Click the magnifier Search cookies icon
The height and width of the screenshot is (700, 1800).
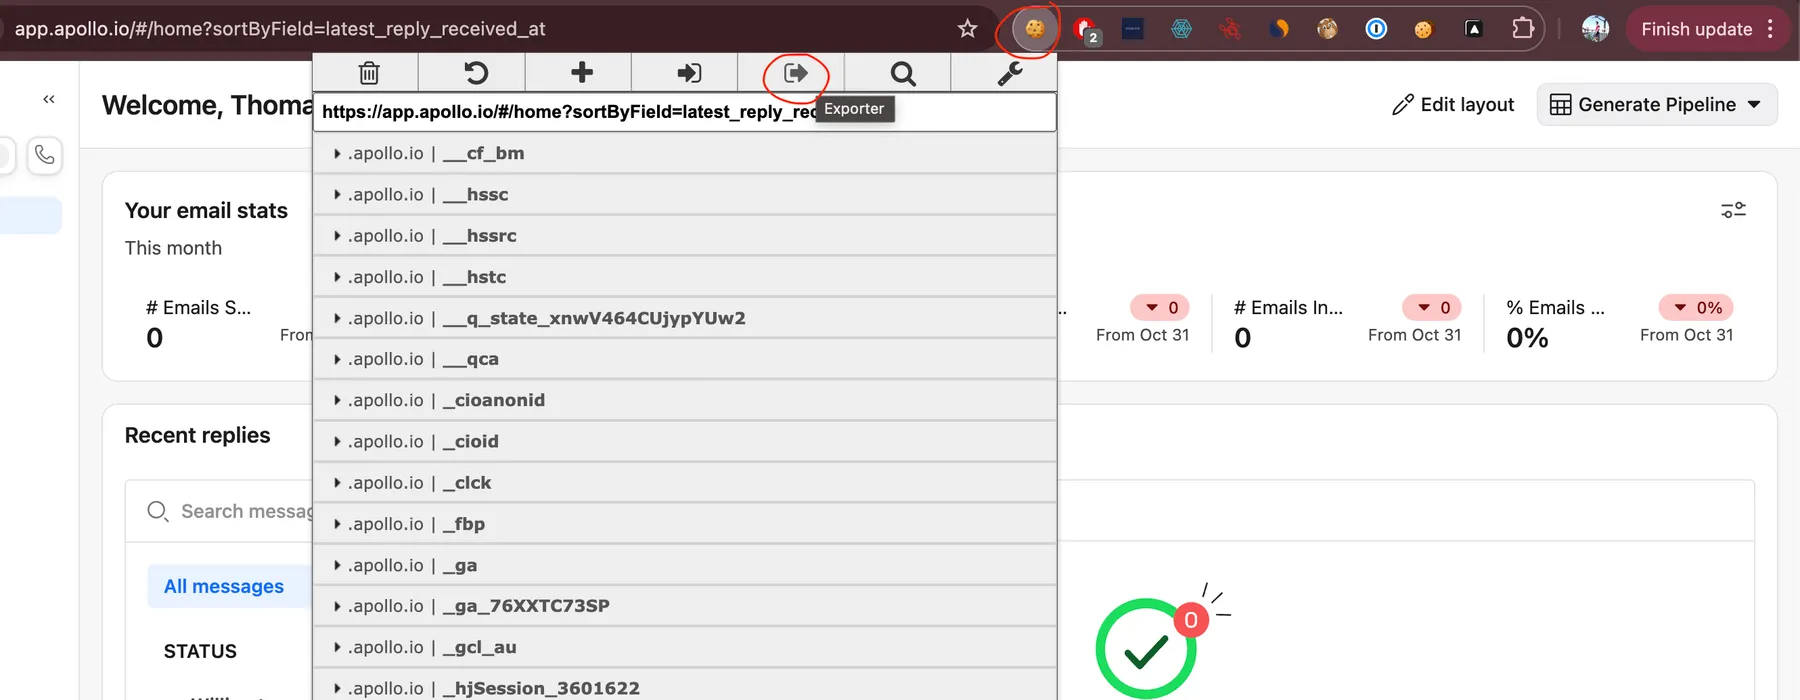[x=903, y=73]
